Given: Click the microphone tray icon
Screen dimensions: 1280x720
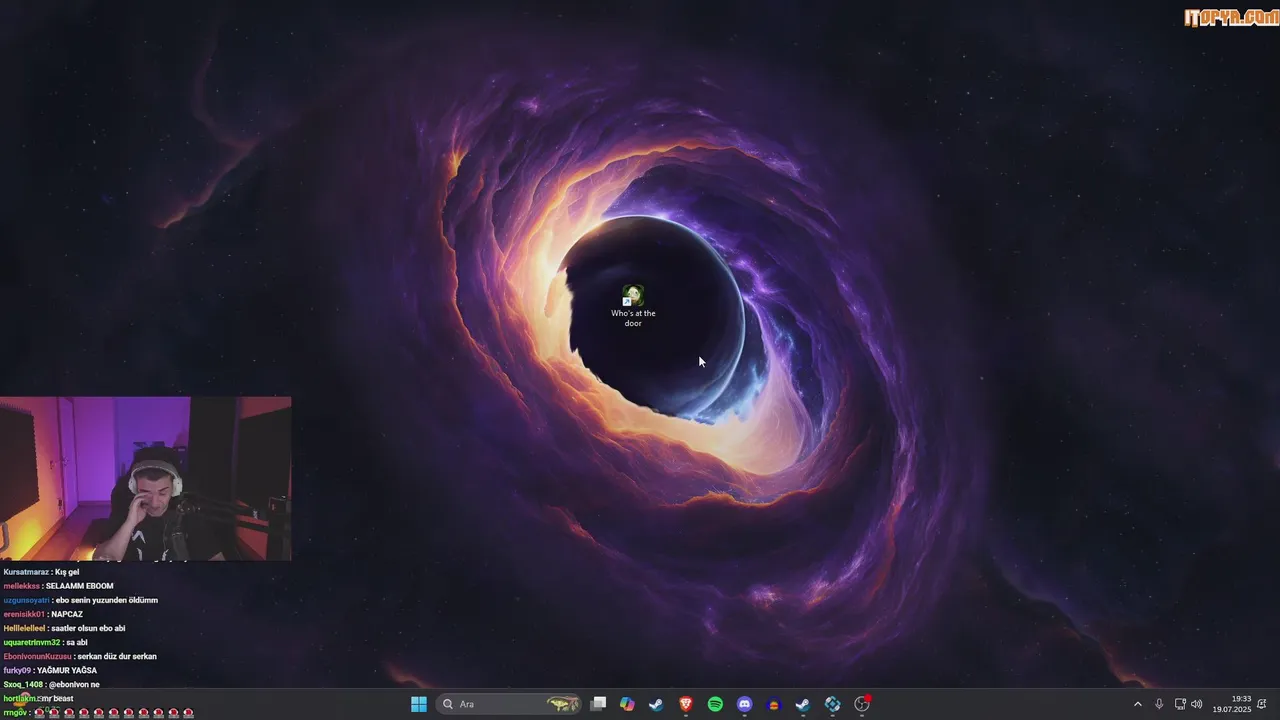Looking at the screenshot, I should (x=1159, y=704).
